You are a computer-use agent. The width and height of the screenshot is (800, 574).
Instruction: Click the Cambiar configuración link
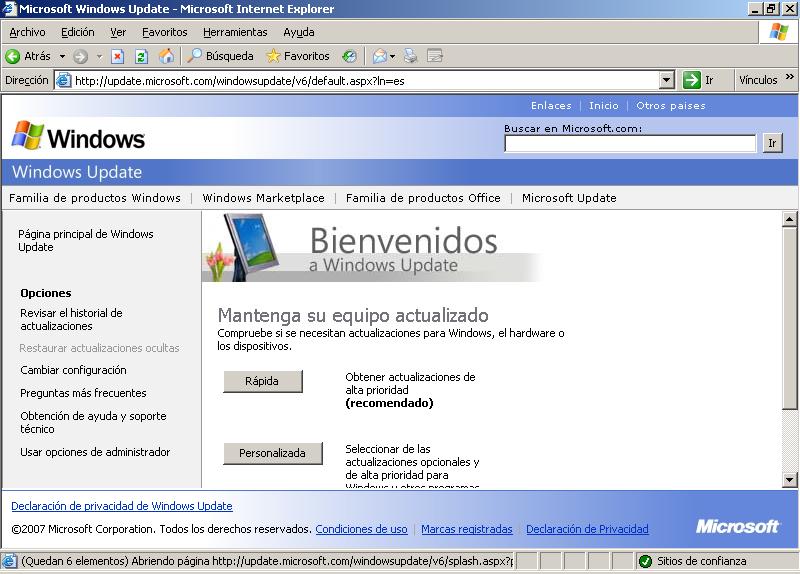click(x=73, y=370)
